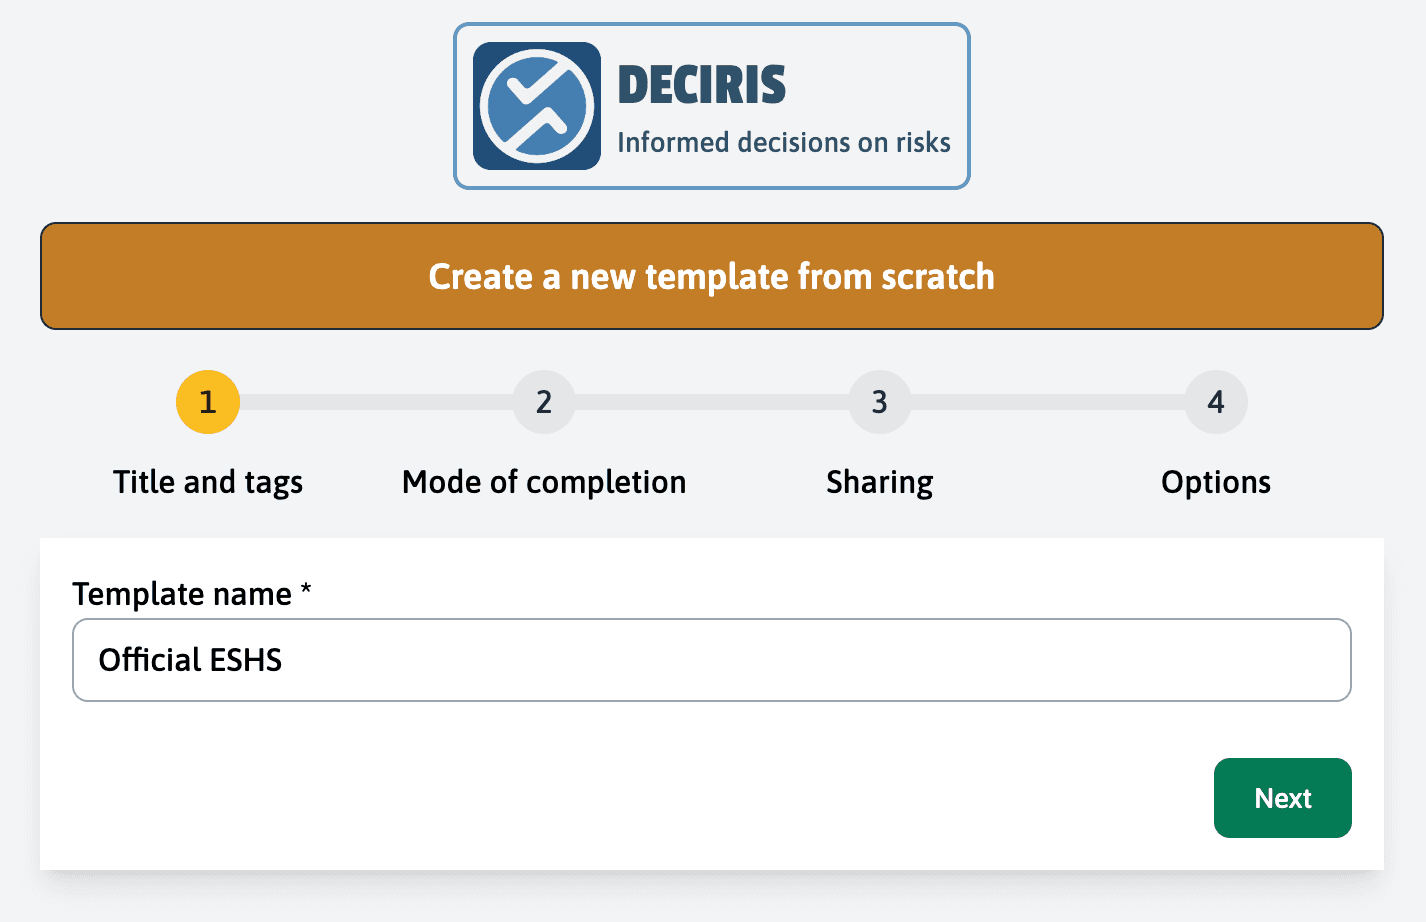
Task: Click the Deciris checkmark logo icon
Action: [x=535, y=104]
